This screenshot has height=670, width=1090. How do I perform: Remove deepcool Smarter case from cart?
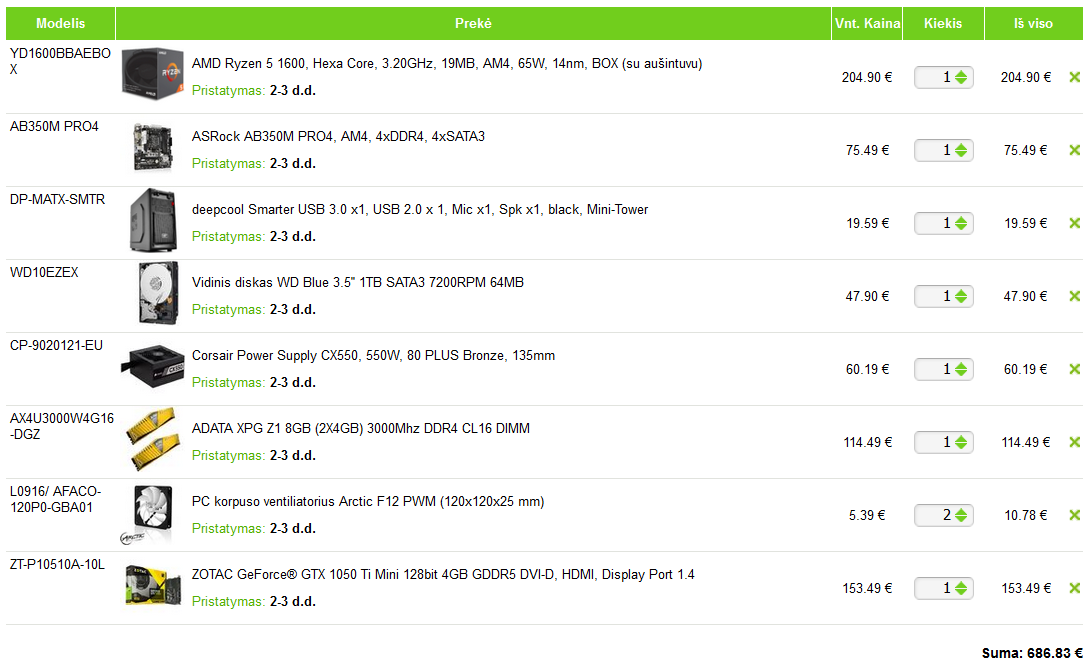click(x=1074, y=223)
